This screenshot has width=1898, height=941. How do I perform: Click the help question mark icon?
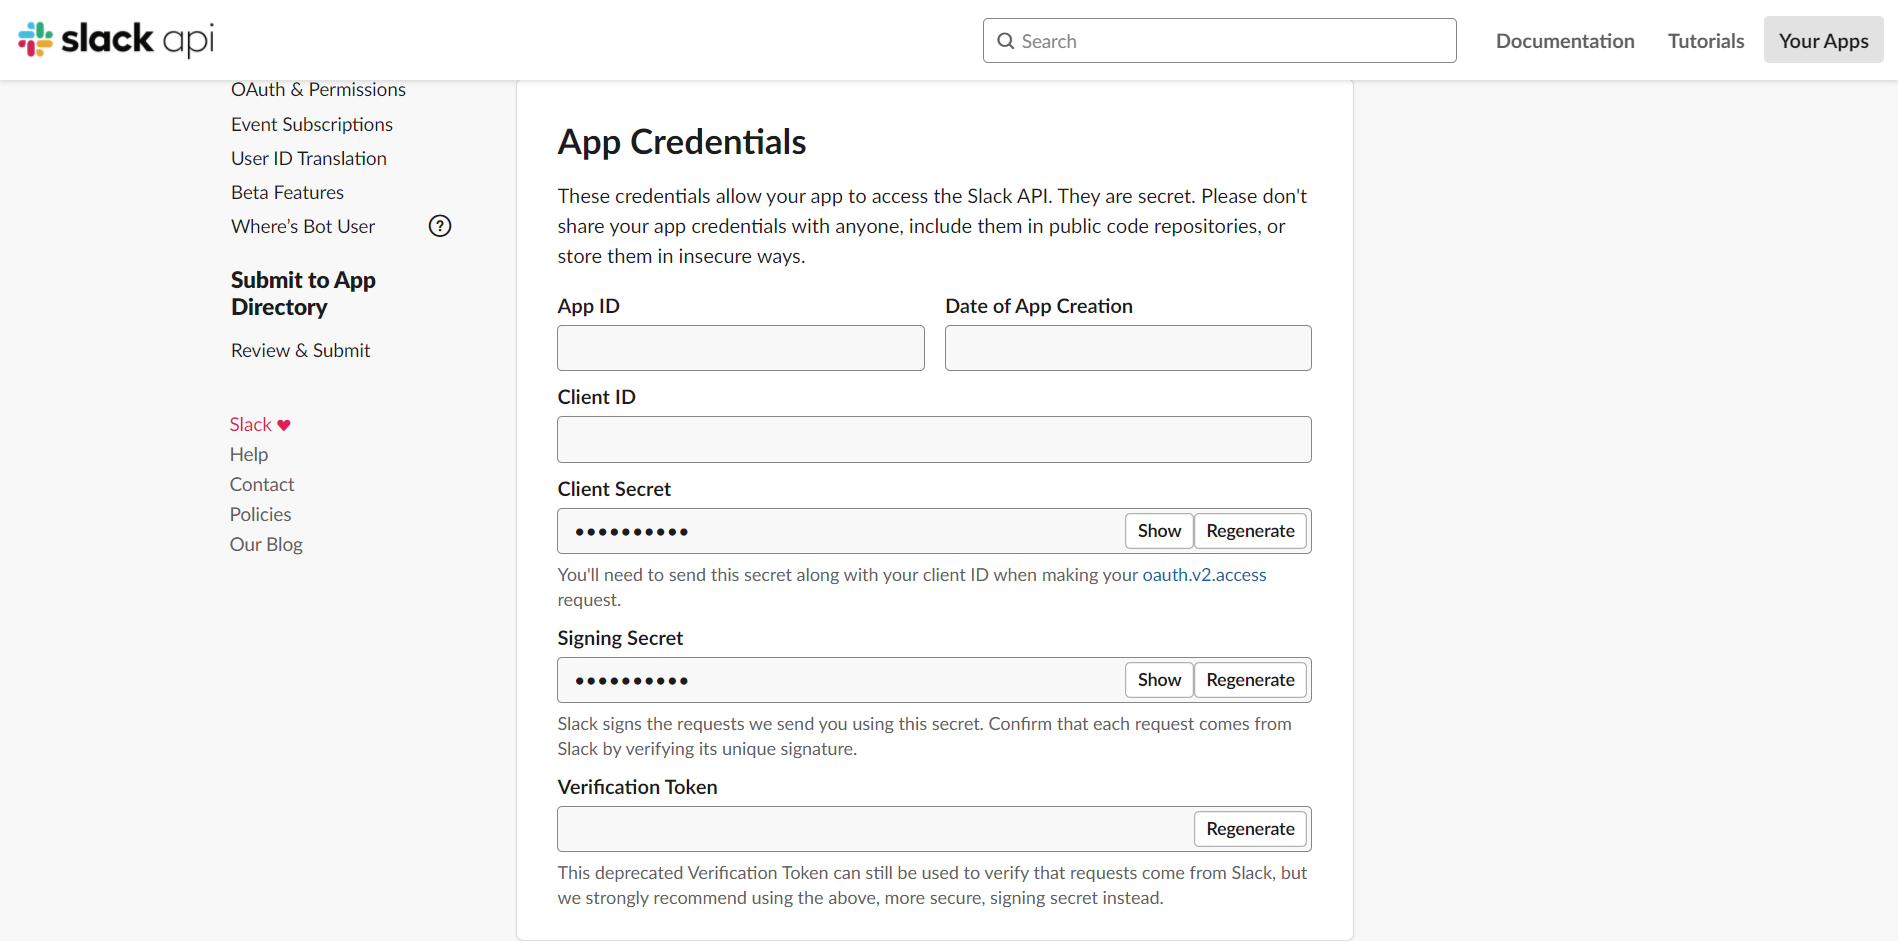(x=440, y=226)
